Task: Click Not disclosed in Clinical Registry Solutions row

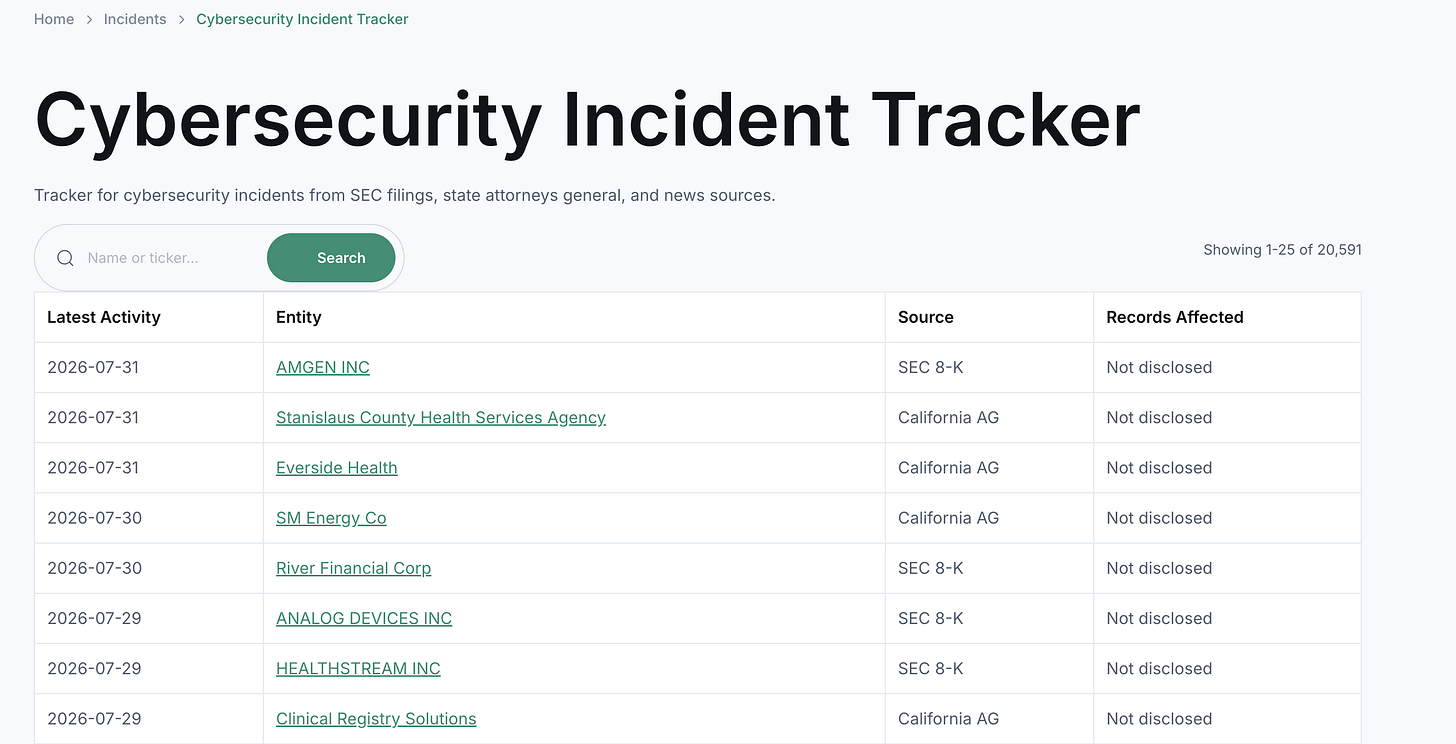Action: pyautogui.click(x=1159, y=718)
